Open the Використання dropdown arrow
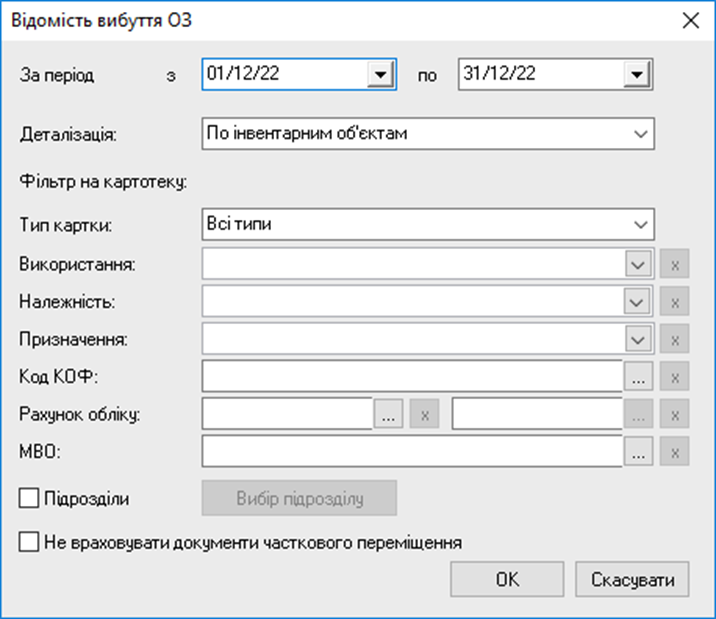The image size is (716, 619). click(x=638, y=264)
